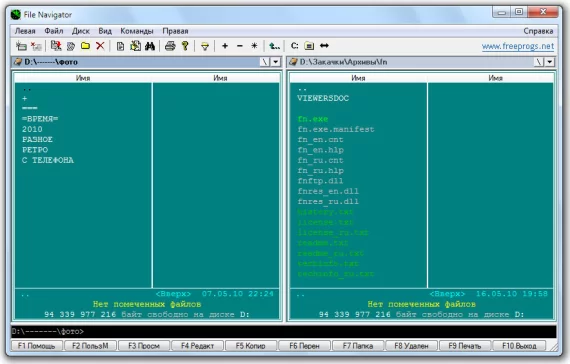Click the yellow question mark help icon
This screenshot has height=364, width=570.
point(185,46)
